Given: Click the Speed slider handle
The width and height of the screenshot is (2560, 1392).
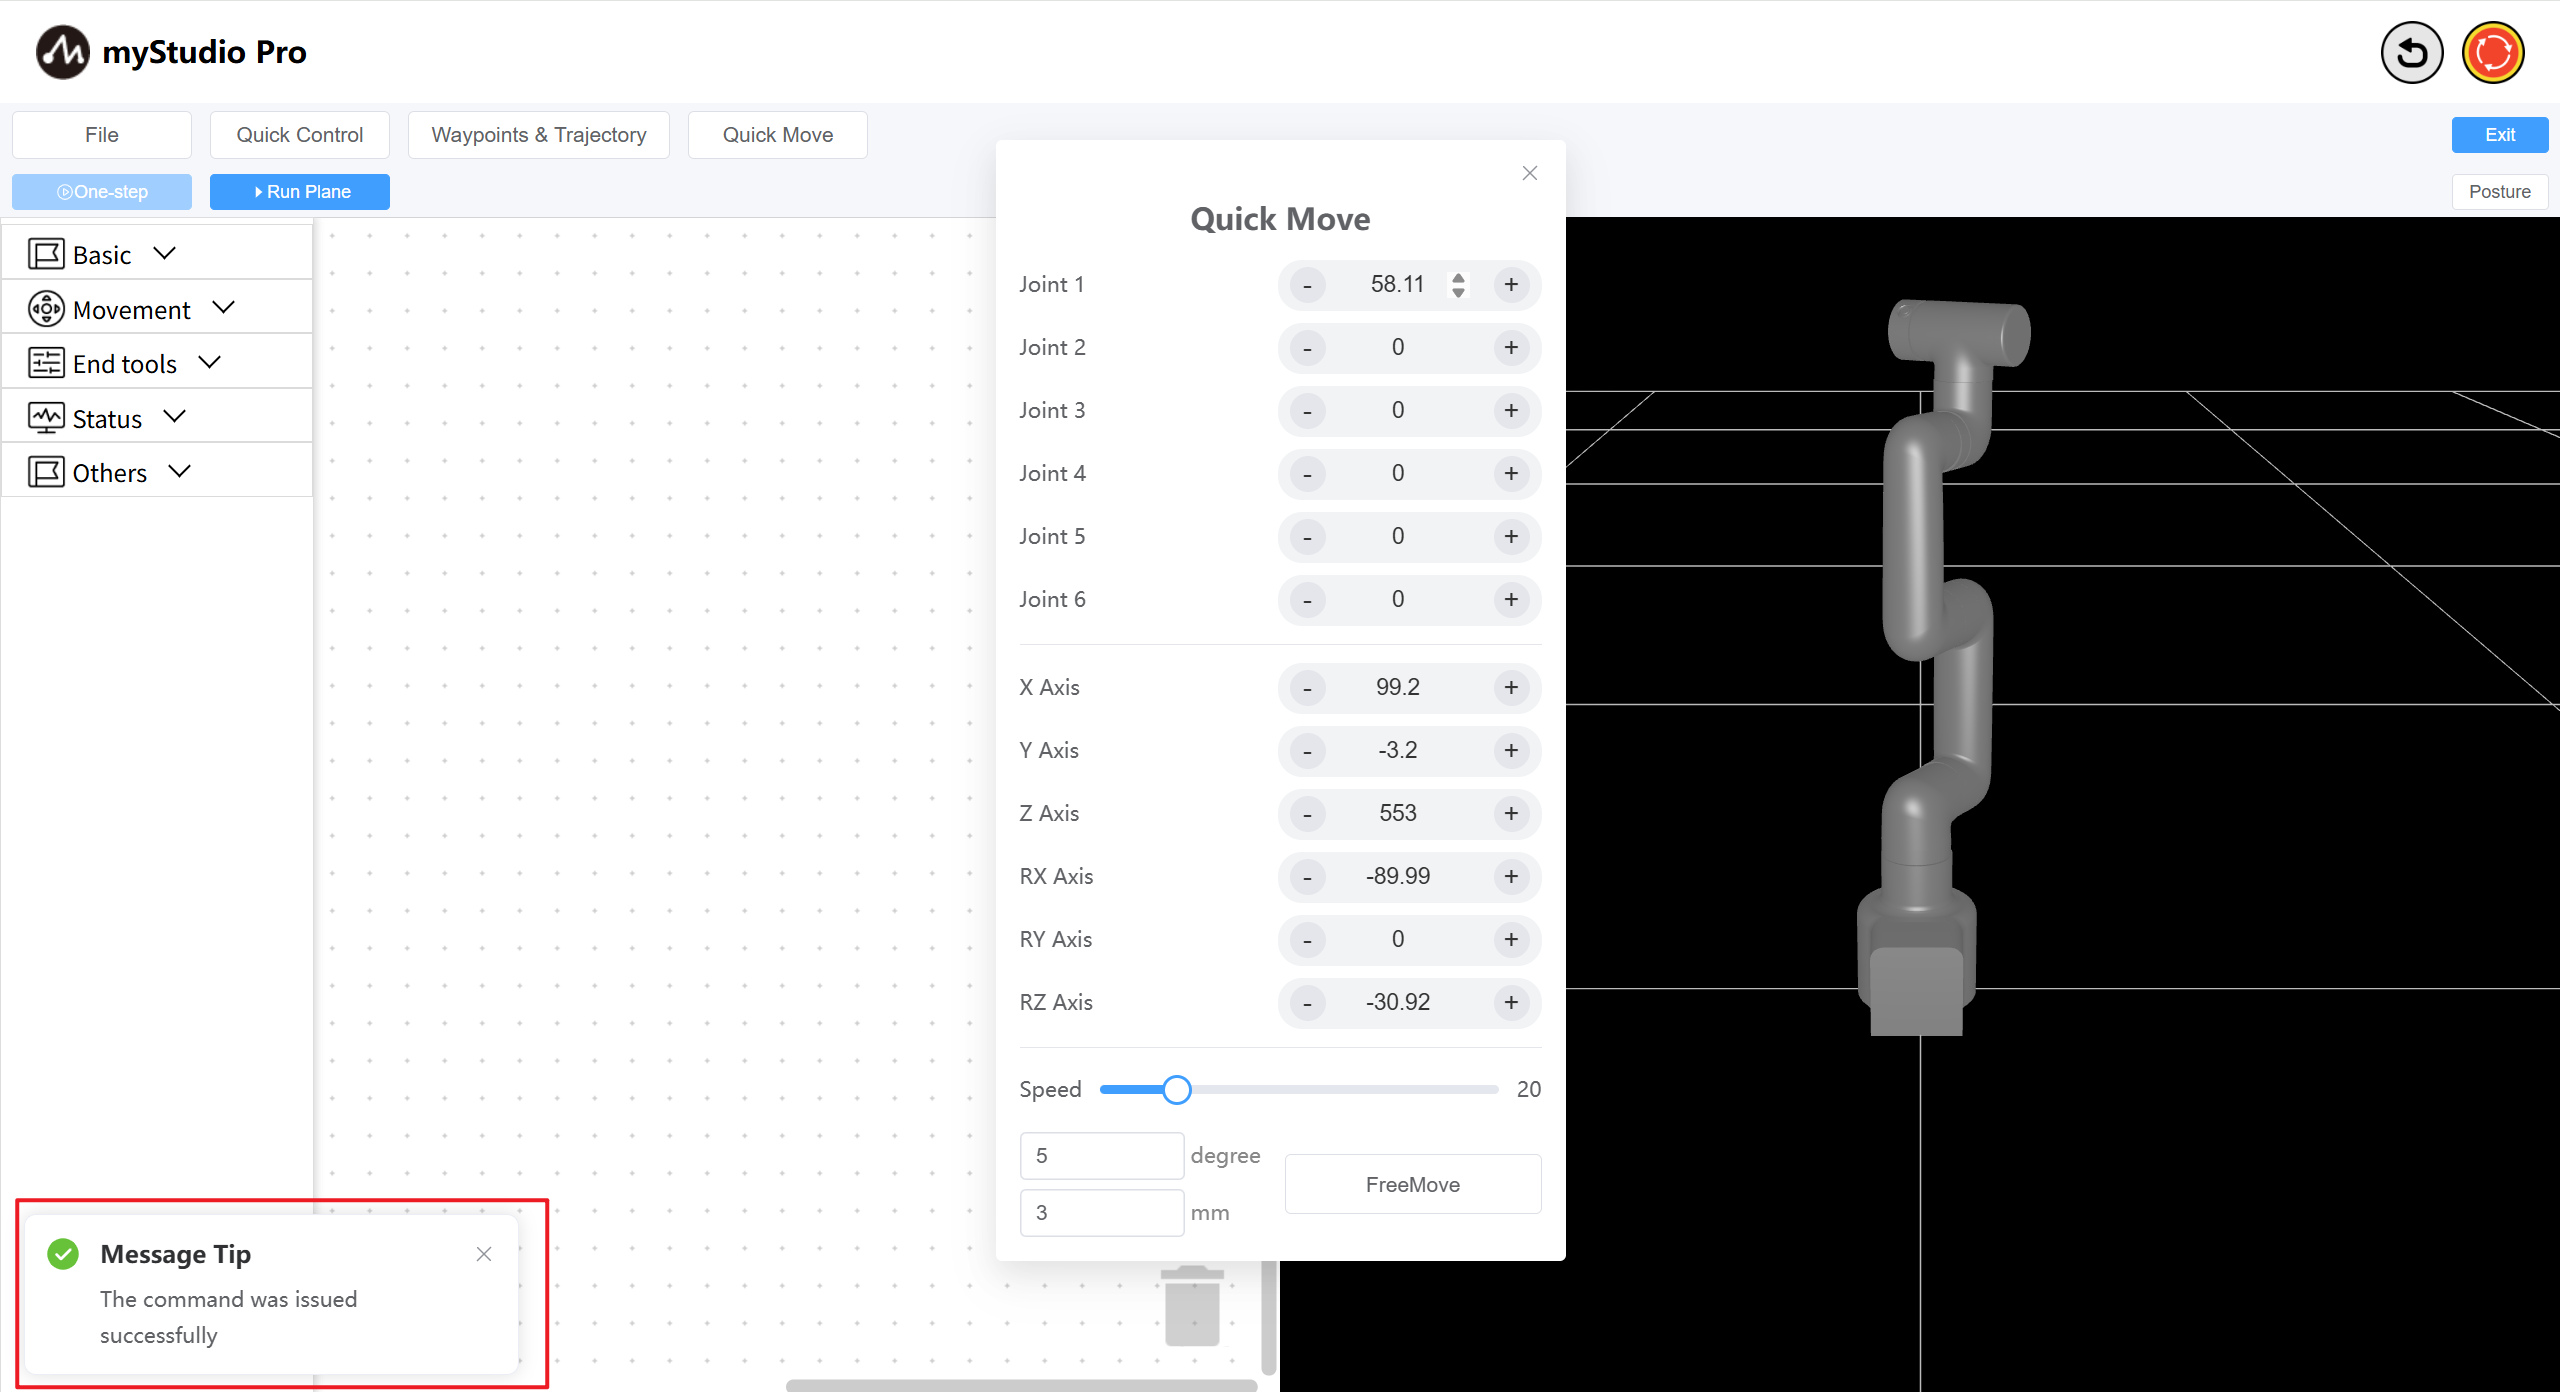Looking at the screenshot, I should coord(1177,1090).
